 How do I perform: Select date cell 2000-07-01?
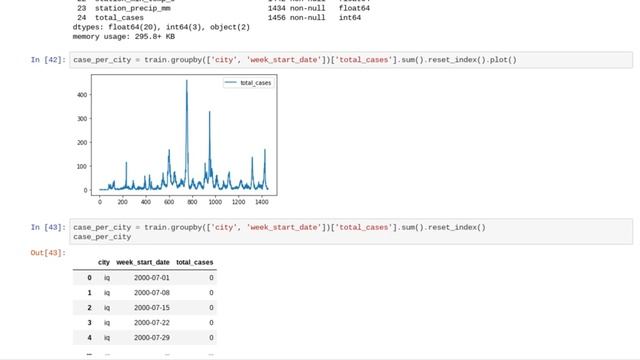coord(151,278)
